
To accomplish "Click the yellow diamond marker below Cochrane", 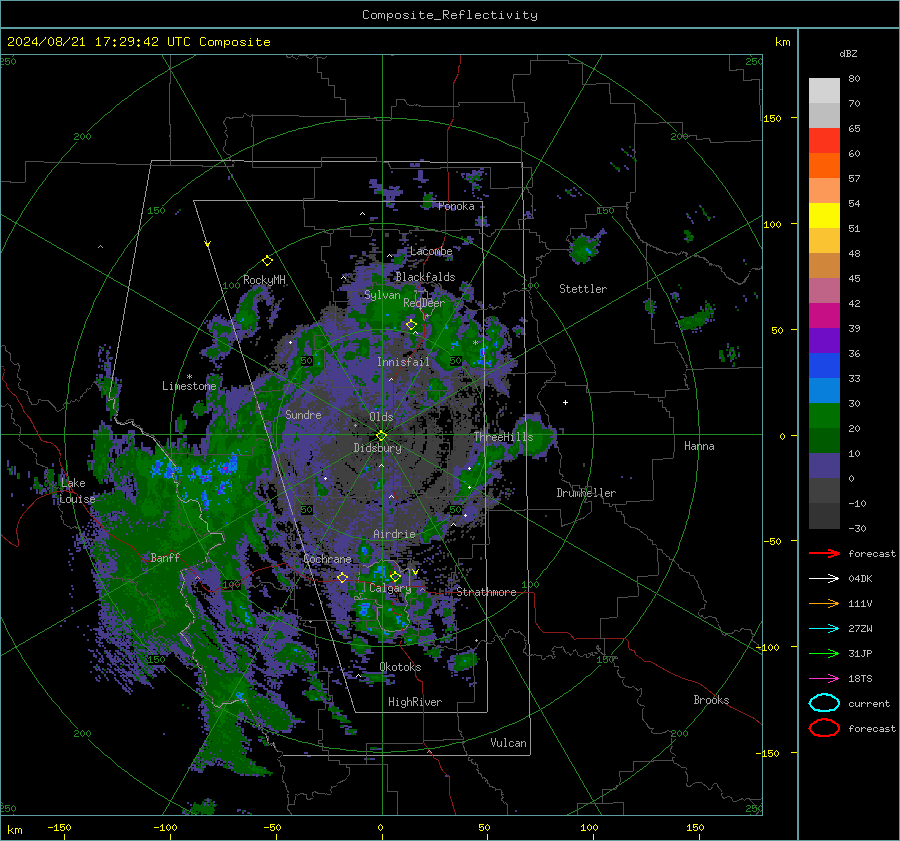I will (x=342, y=577).
